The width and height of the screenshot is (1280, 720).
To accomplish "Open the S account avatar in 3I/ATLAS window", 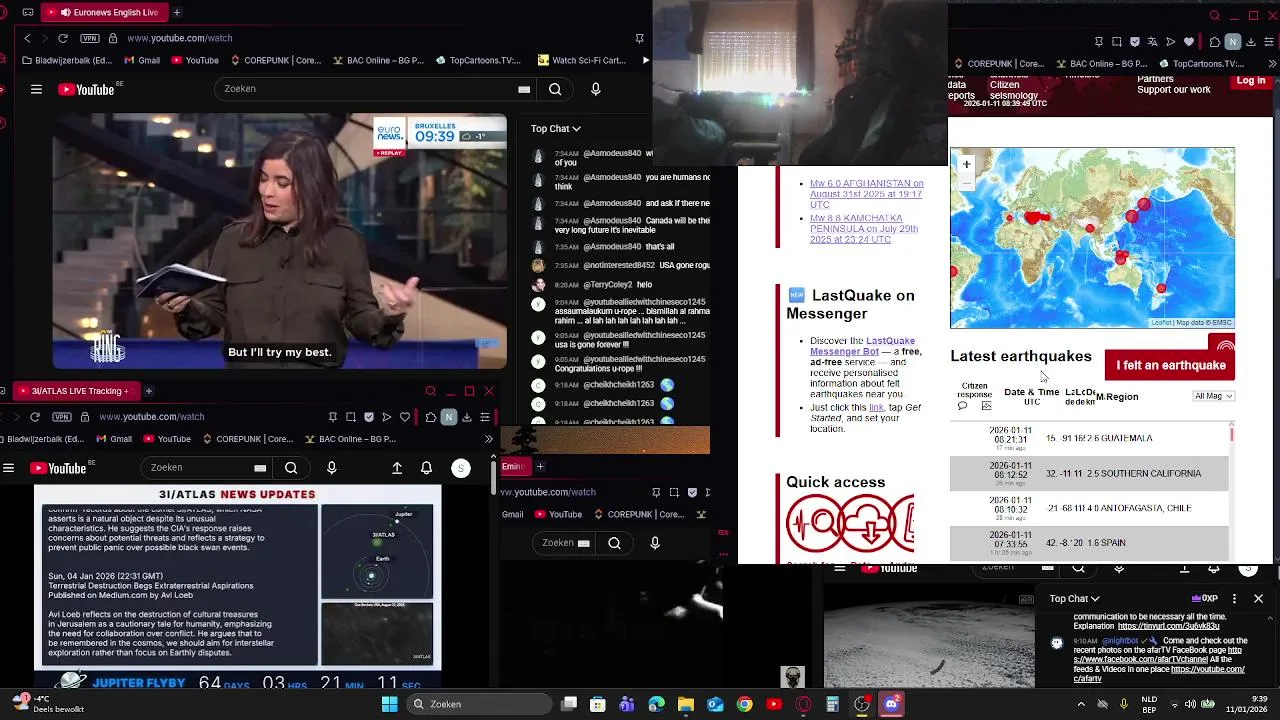I will (x=461, y=468).
